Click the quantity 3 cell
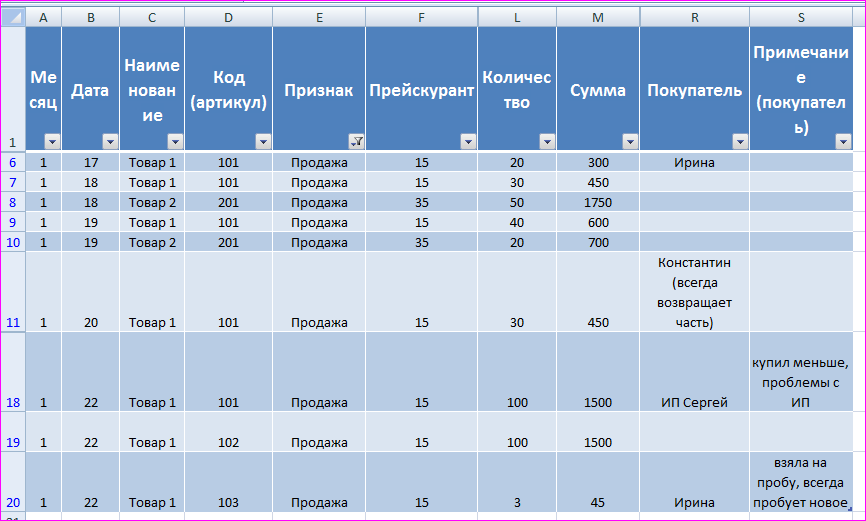Image resolution: width=866 pixels, height=521 pixels. [x=517, y=482]
